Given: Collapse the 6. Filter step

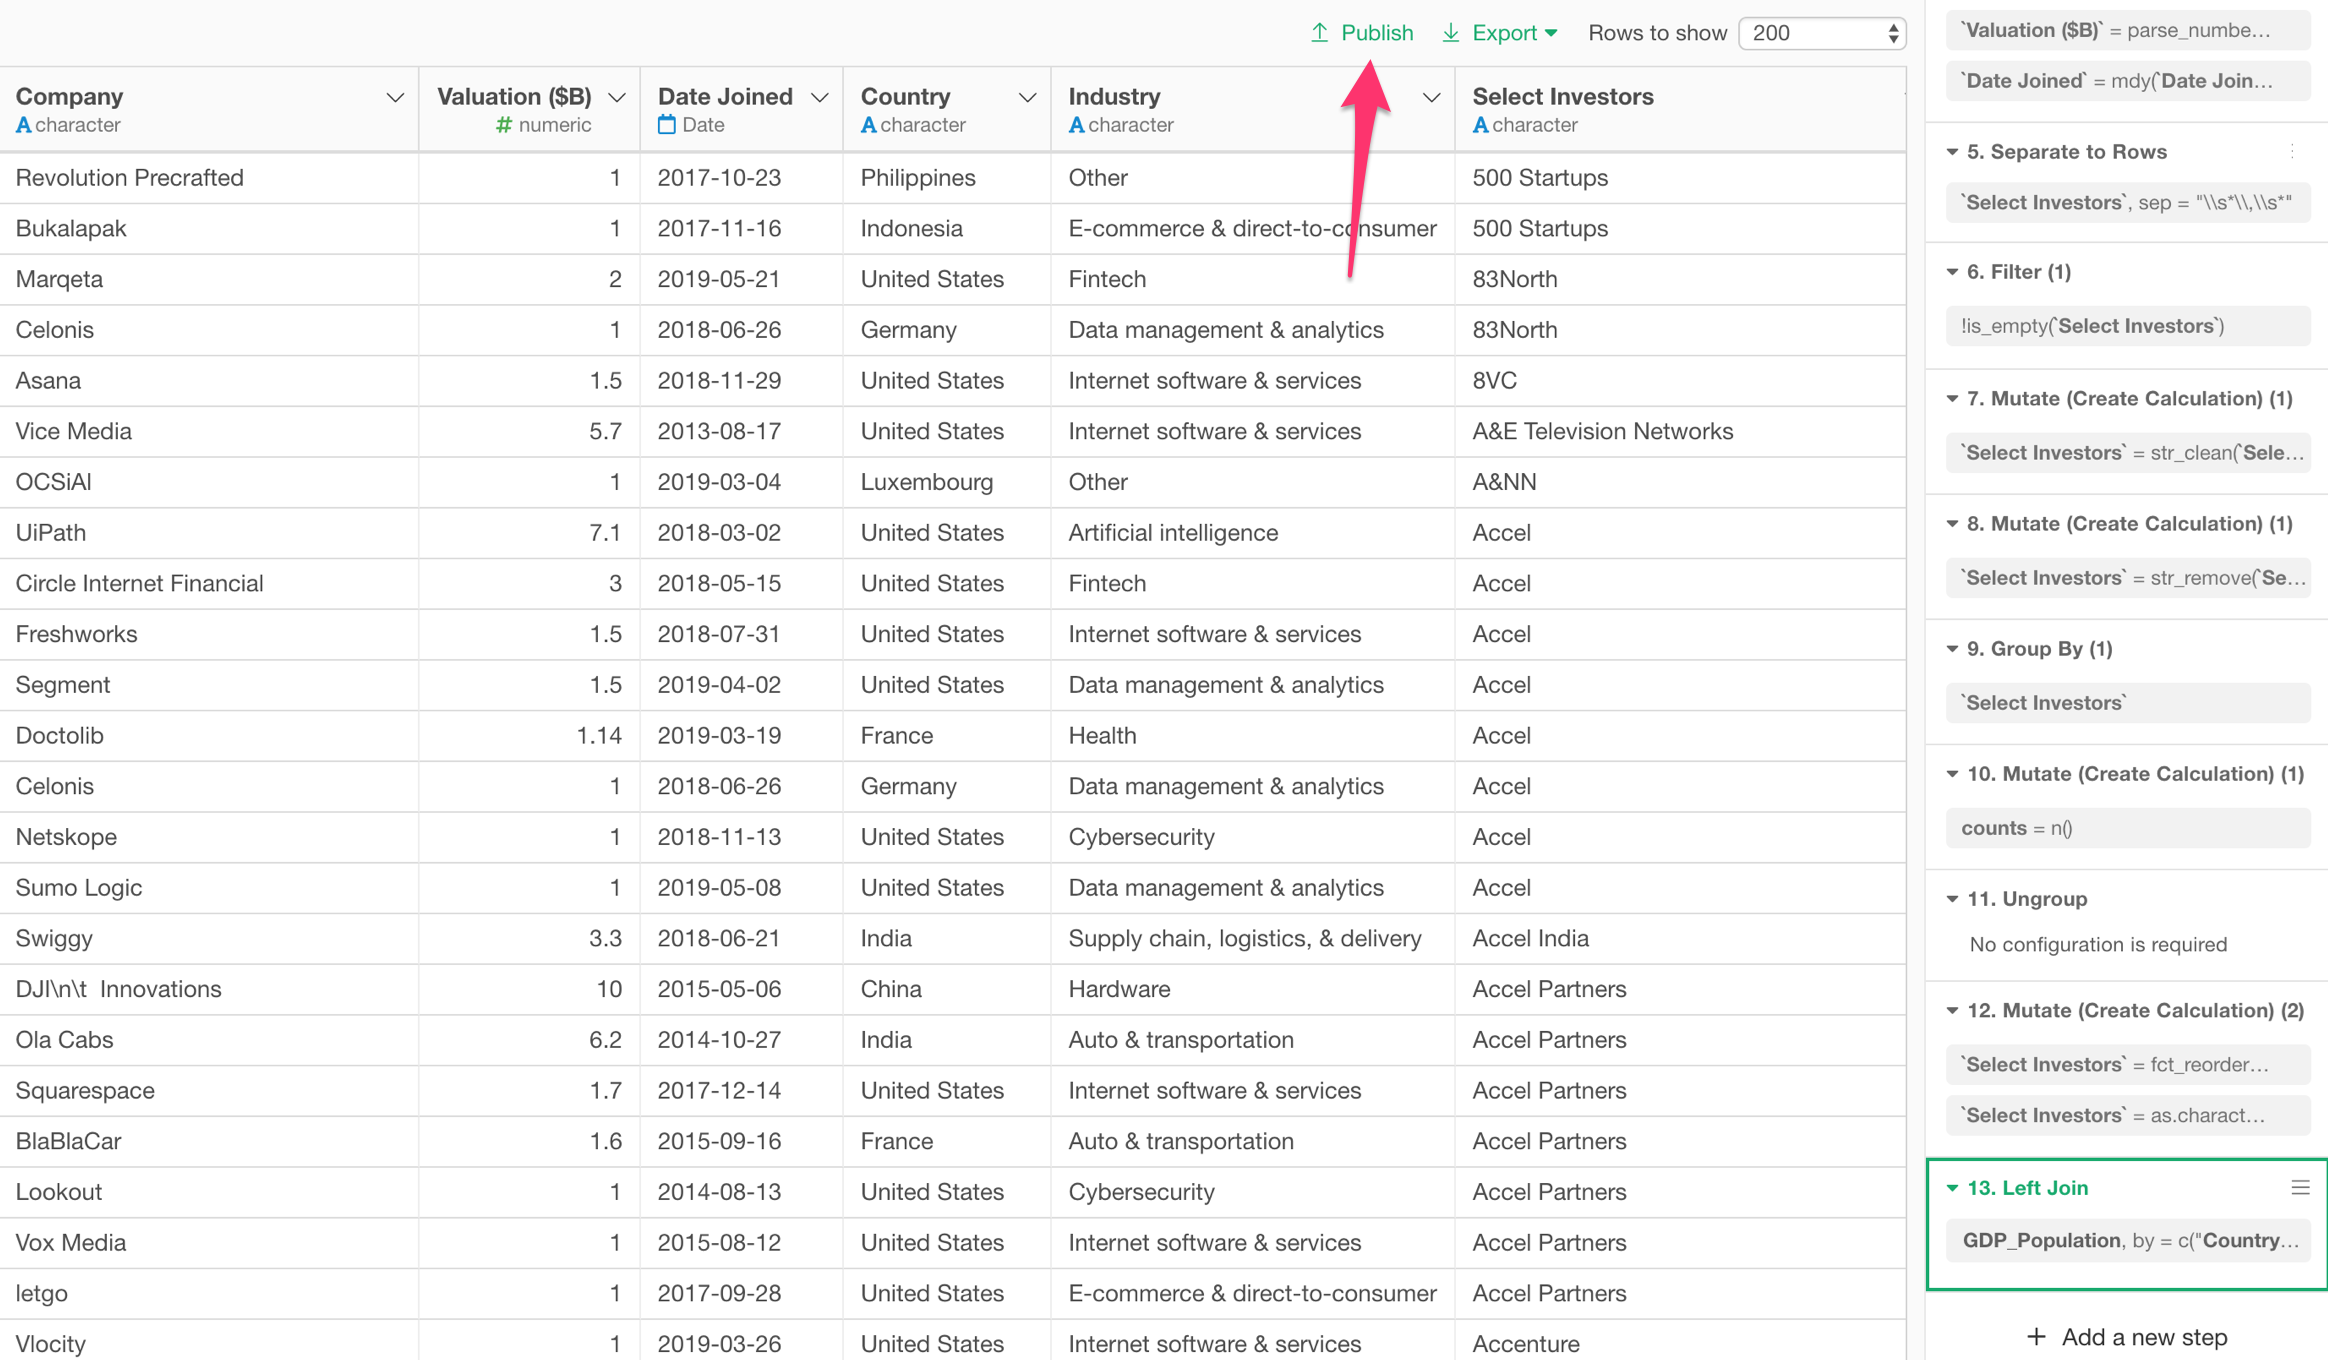Looking at the screenshot, I should [1952, 272].
